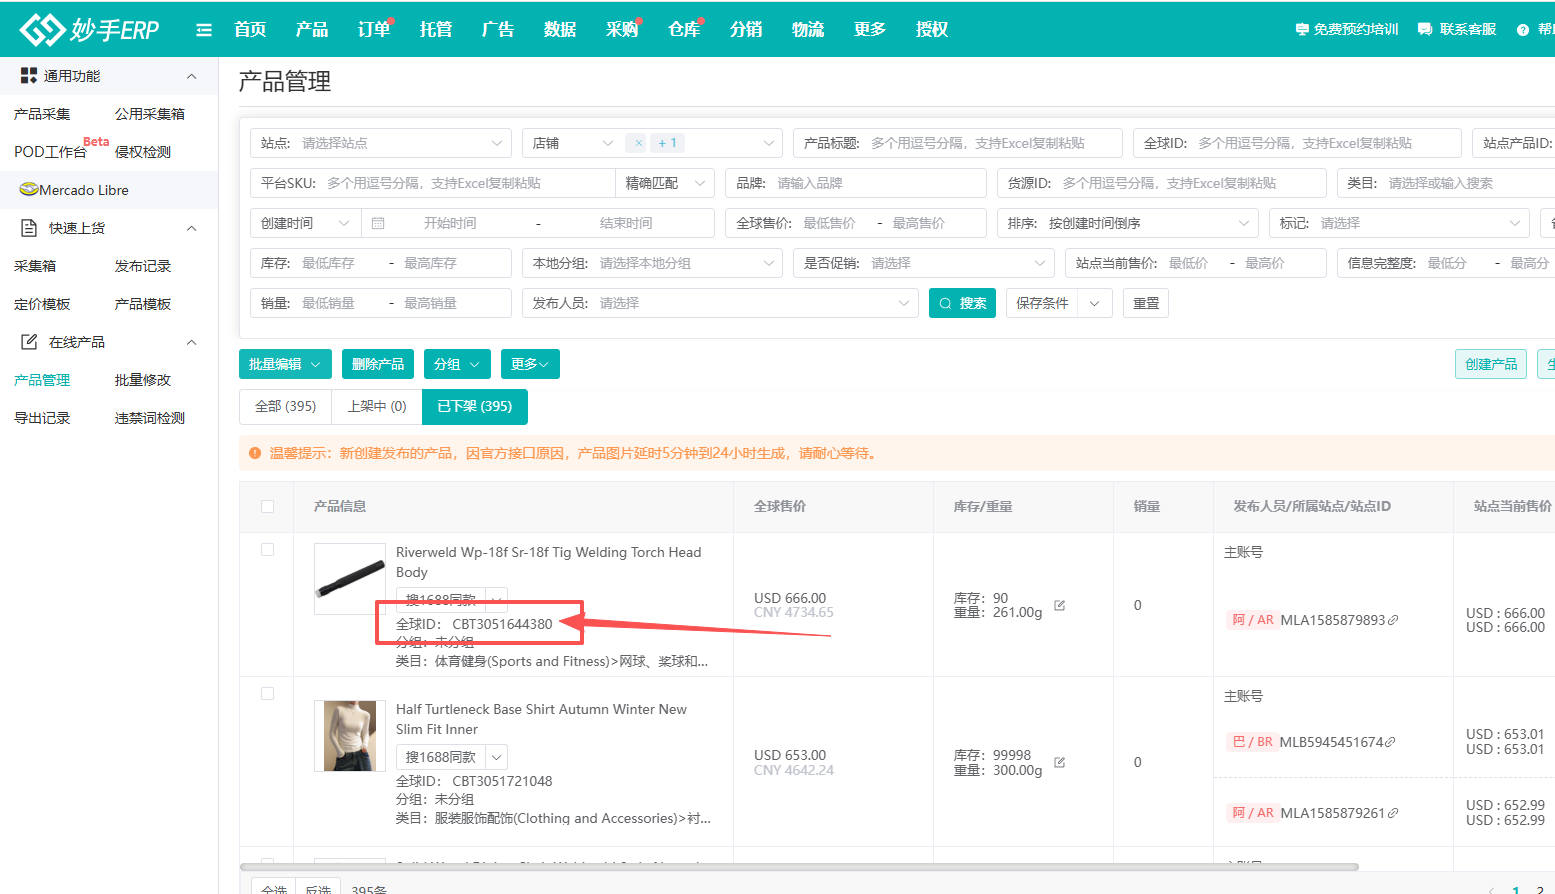Image resolution: width=1555 pixels, height=894 pixels.
Task: Click the 妙手ERP logo icon
Action: [42, 30]
